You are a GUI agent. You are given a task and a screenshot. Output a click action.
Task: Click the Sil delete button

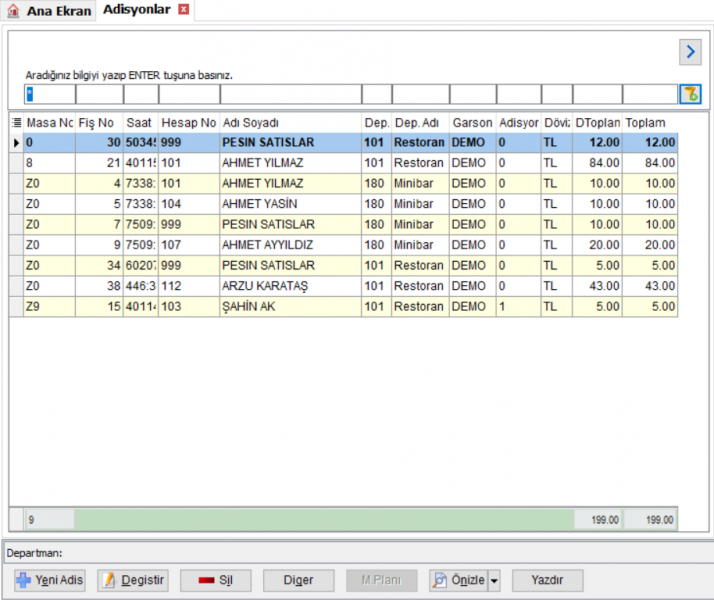[215, 580]
